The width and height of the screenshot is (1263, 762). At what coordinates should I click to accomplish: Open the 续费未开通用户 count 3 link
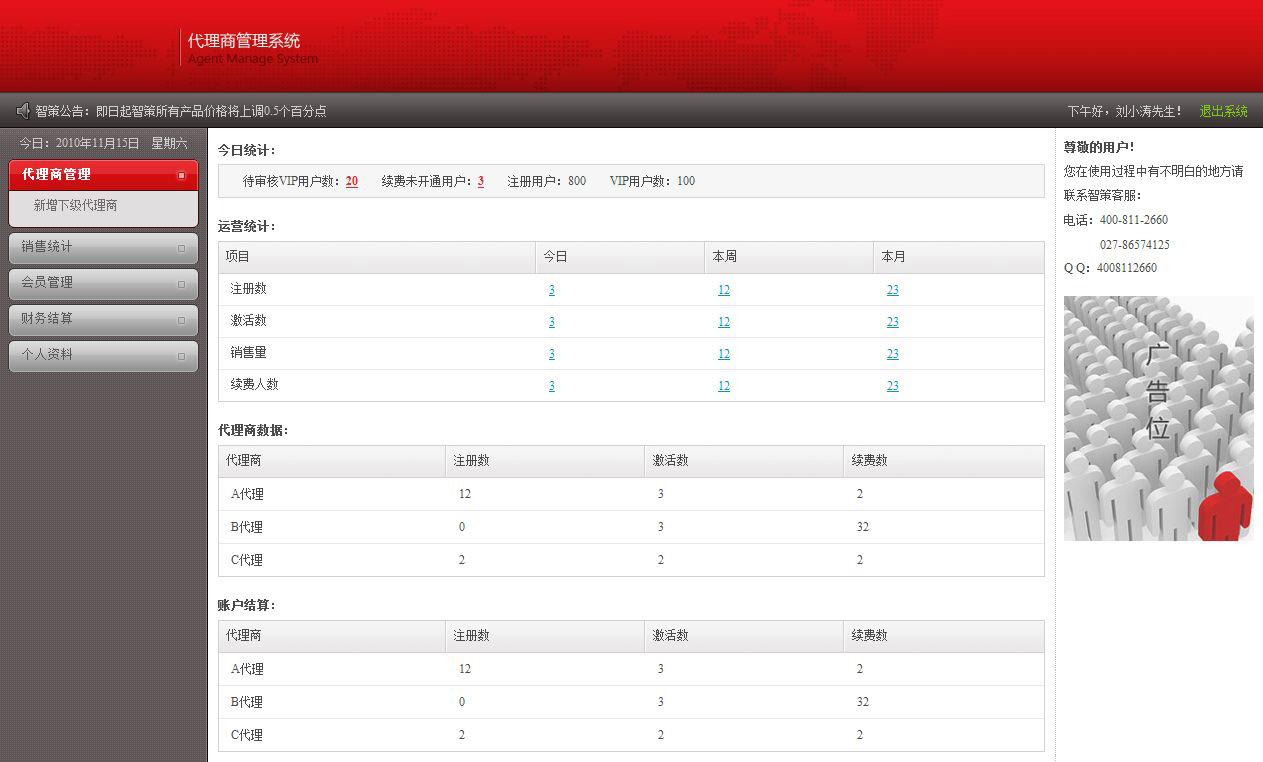click(x=481, y=181)
